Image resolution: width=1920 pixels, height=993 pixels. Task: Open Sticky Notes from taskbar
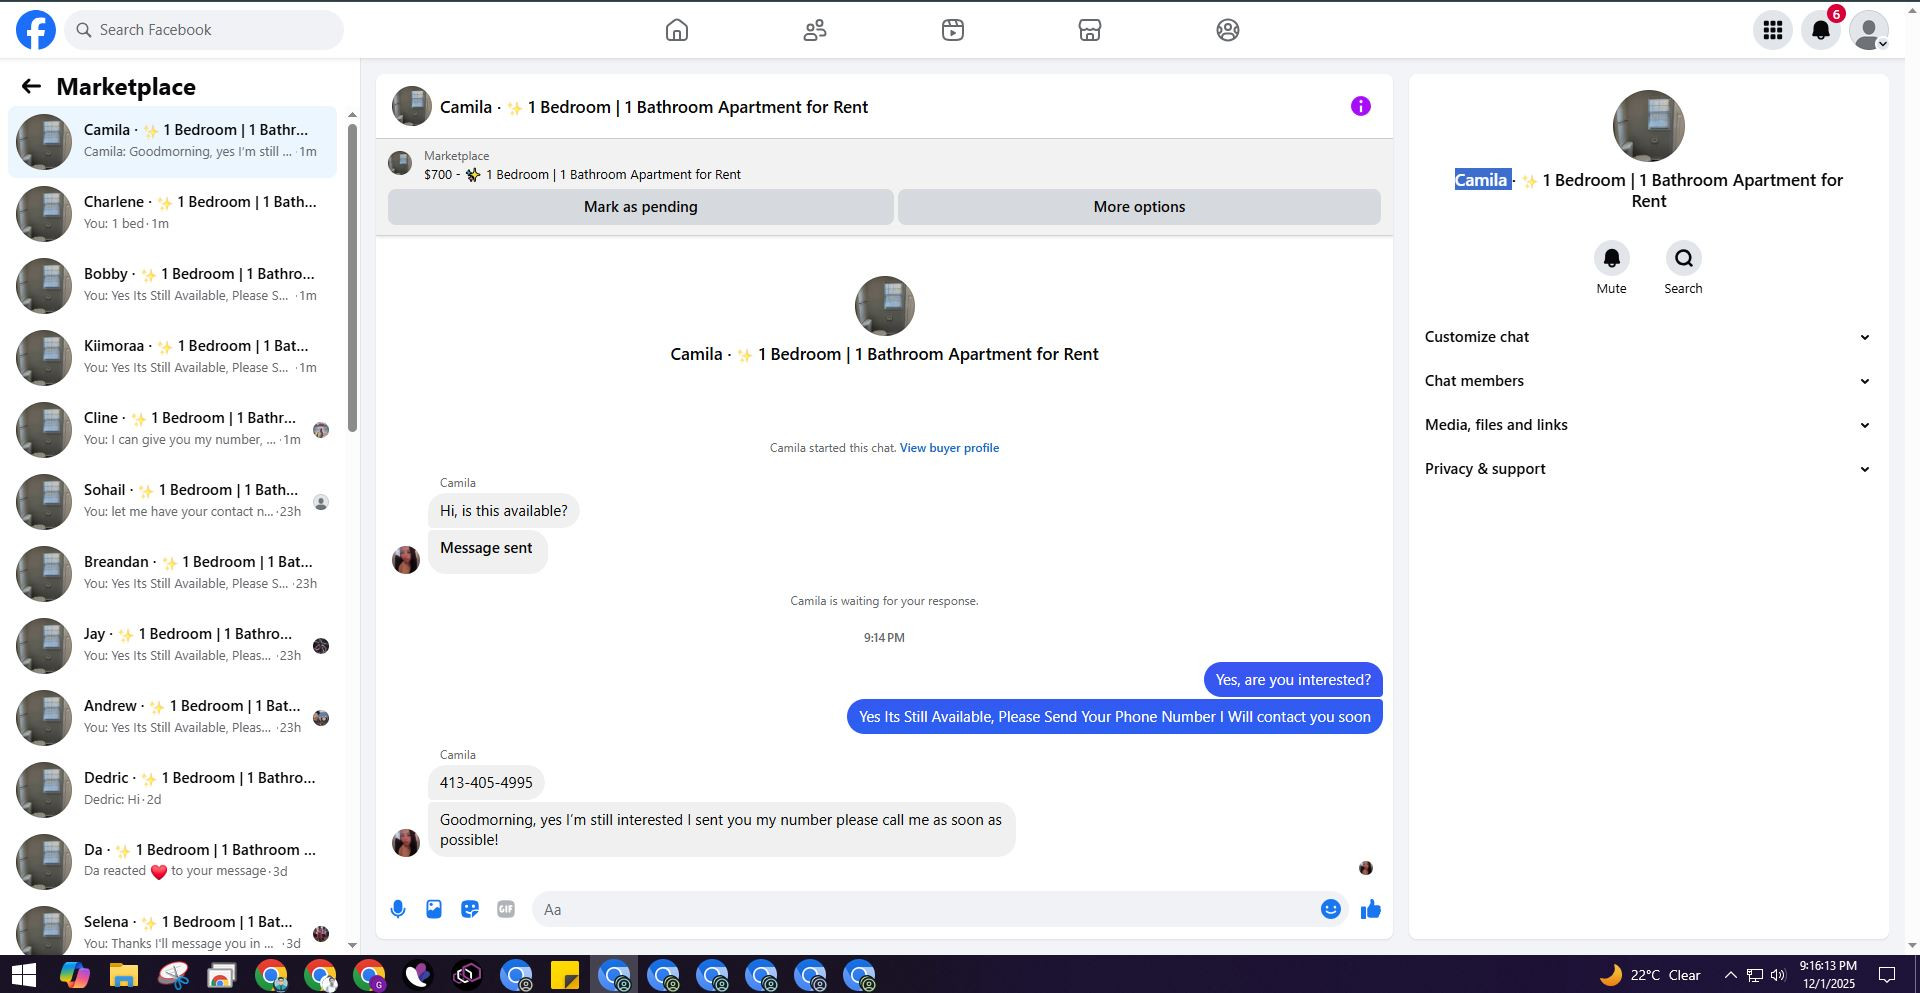[x=565, y=975]
